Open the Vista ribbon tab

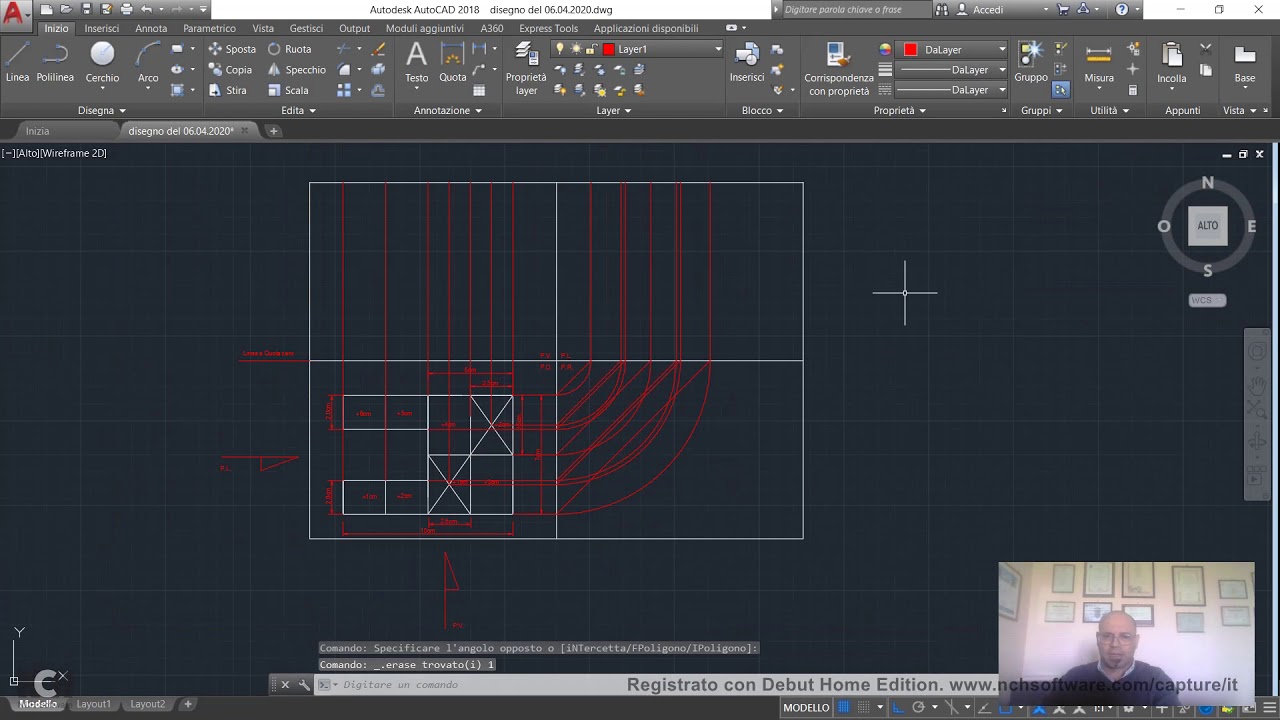pyautogui.click(x=263, y=28)
